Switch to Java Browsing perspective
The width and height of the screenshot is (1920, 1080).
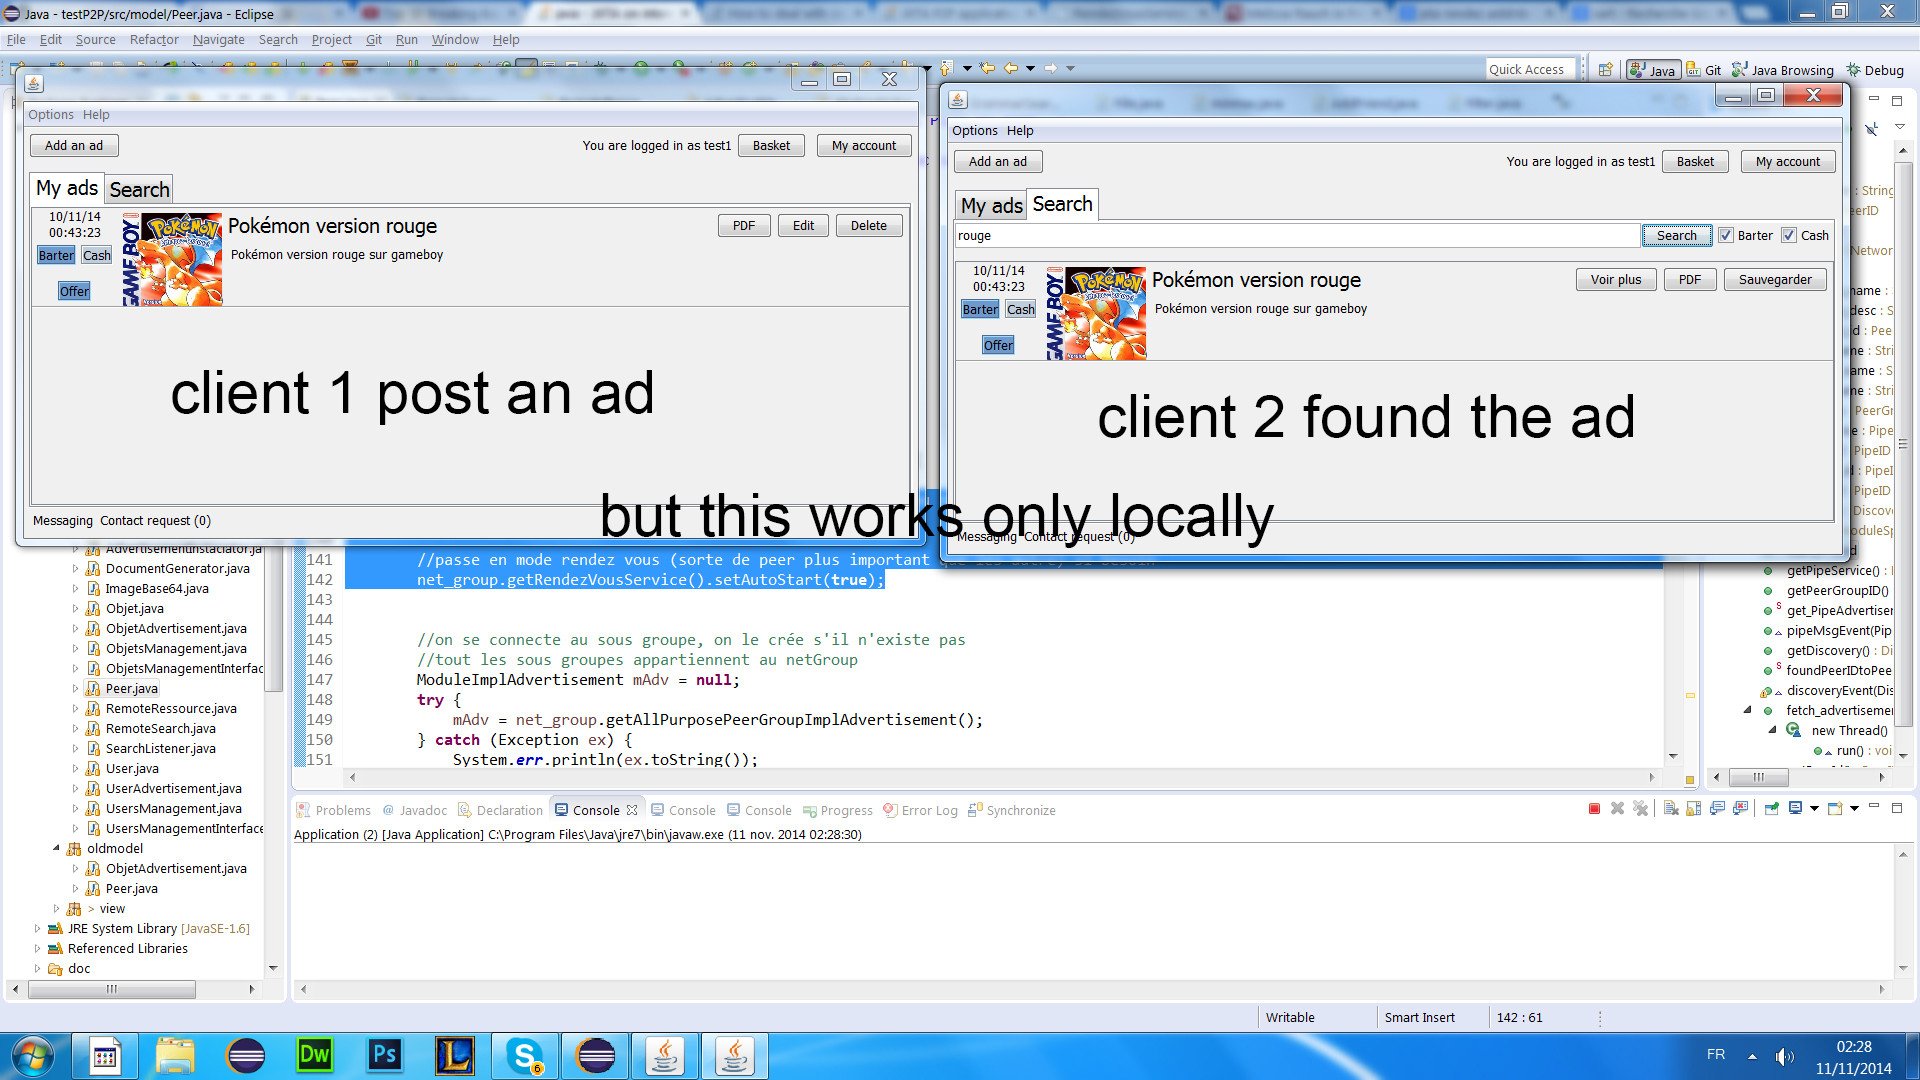(x=1783, y=70)
